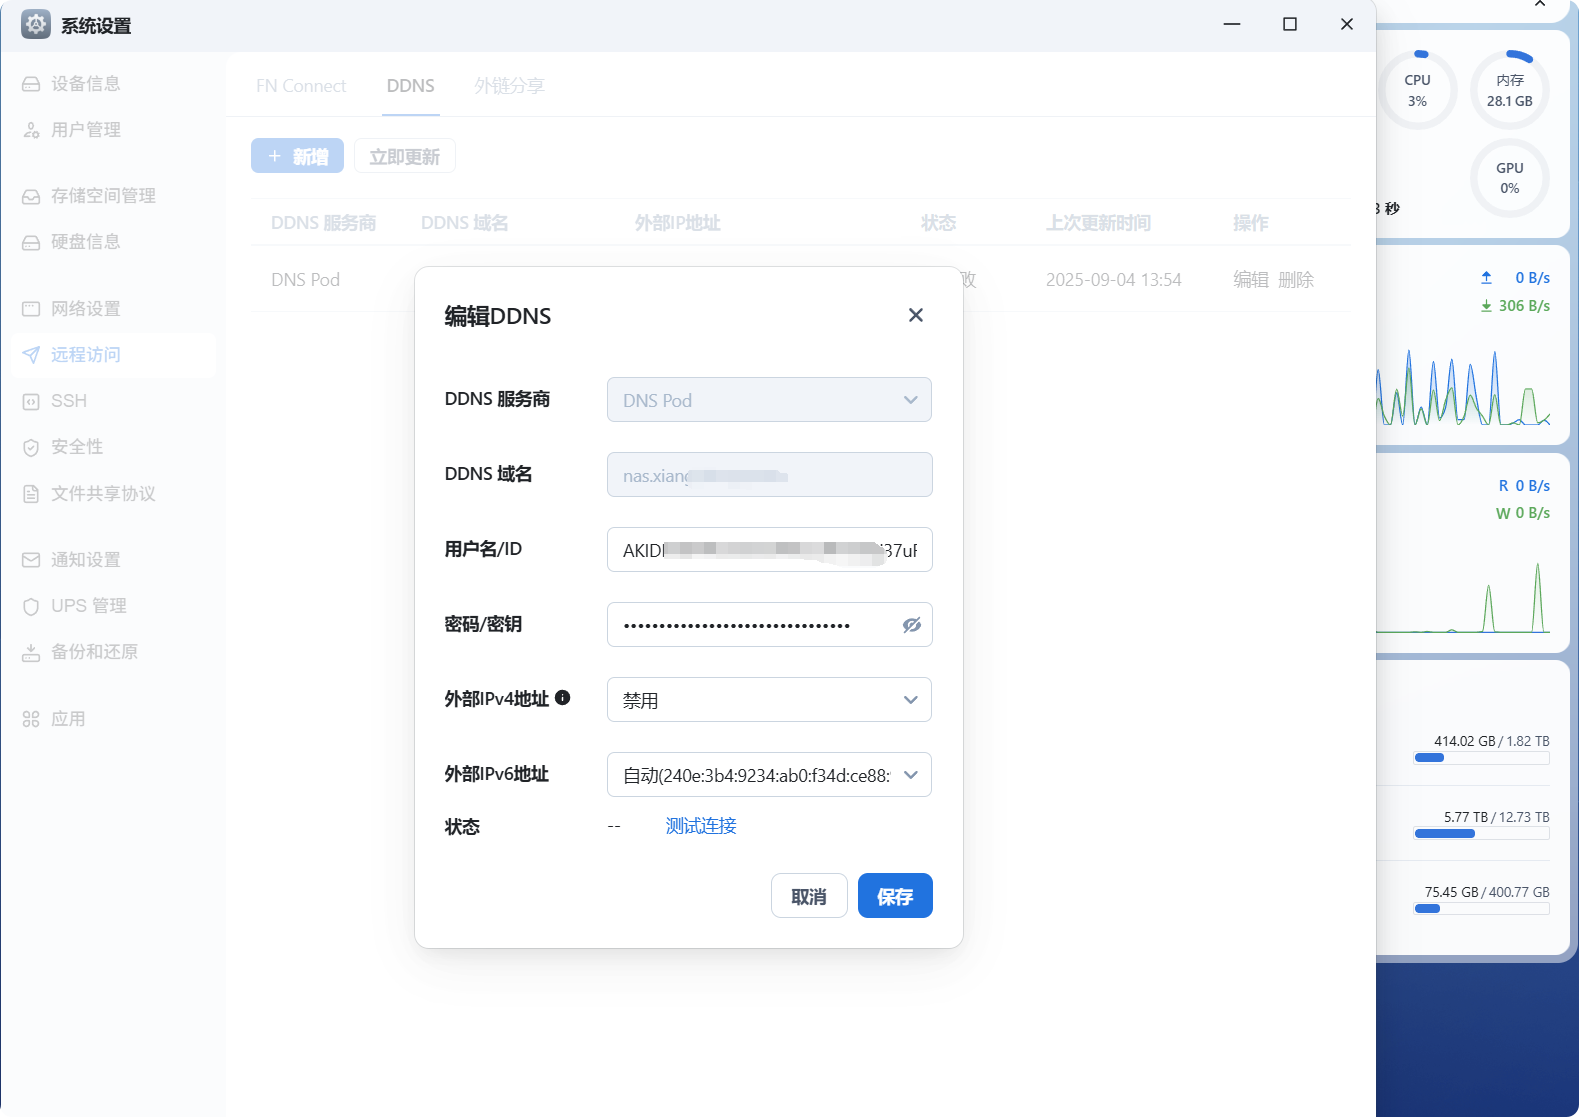
Task: Click the 存储空间管理 sidebar icon
Action: (31, 196)
